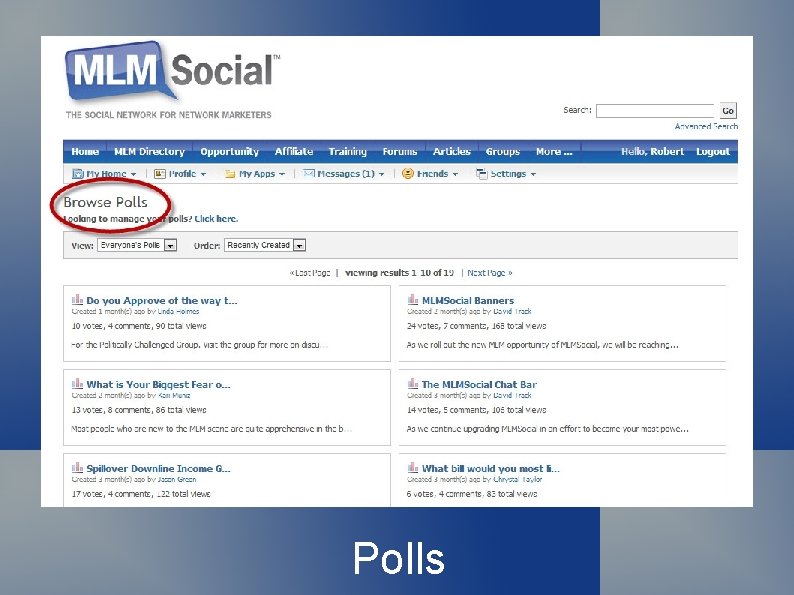Click the My Home house icon

click(77, 174)
